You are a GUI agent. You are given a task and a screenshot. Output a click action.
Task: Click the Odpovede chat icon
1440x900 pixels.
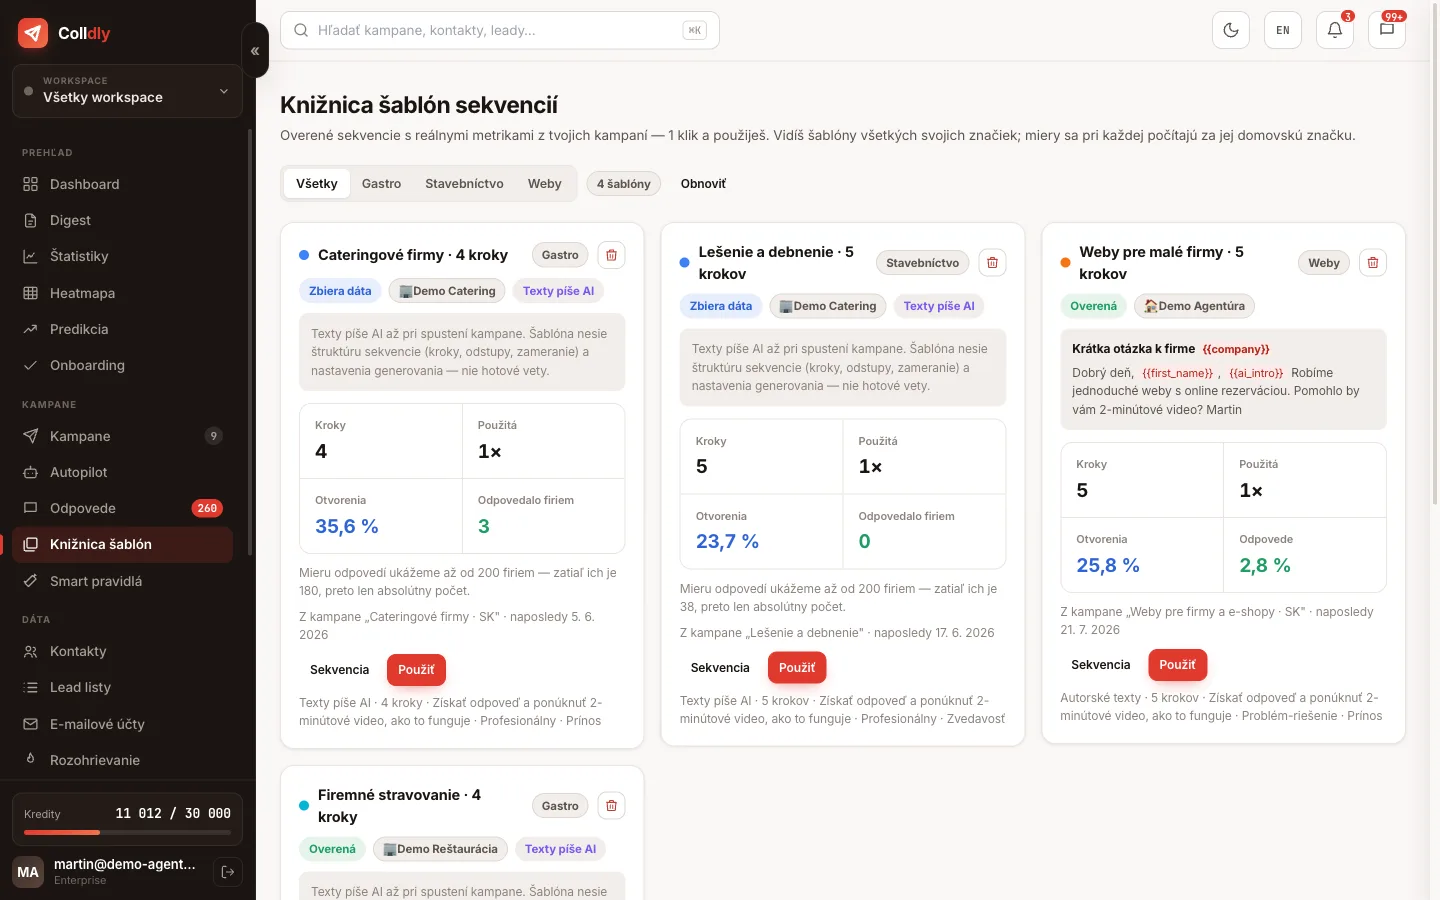(x=30, y=508)
